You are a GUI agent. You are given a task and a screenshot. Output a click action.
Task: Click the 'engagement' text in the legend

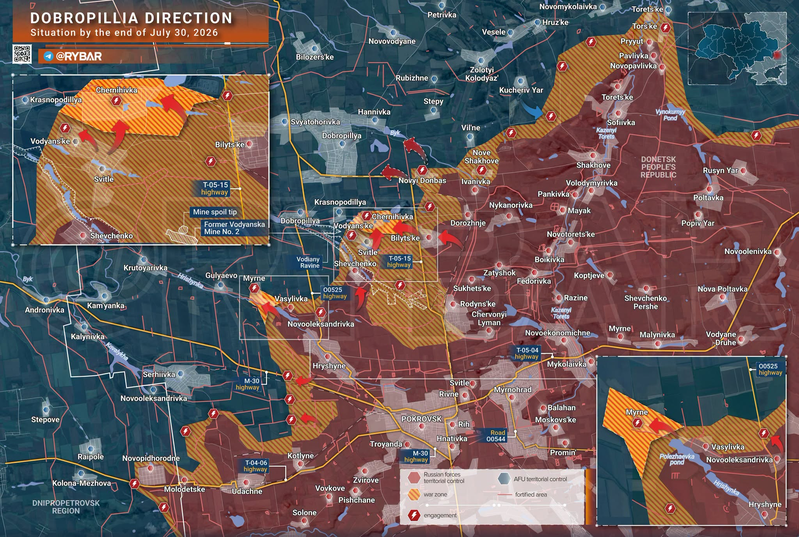440,516
